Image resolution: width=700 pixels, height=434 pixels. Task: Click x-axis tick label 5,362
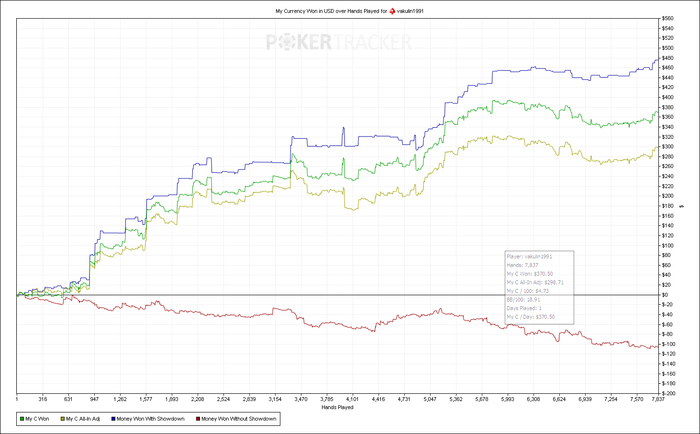pyautogui.click(x=456, y=399)
